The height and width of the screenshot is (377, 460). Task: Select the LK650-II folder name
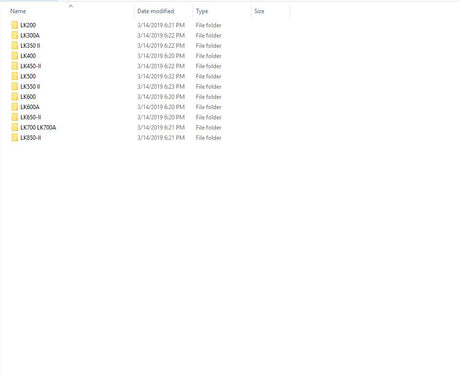31,117
